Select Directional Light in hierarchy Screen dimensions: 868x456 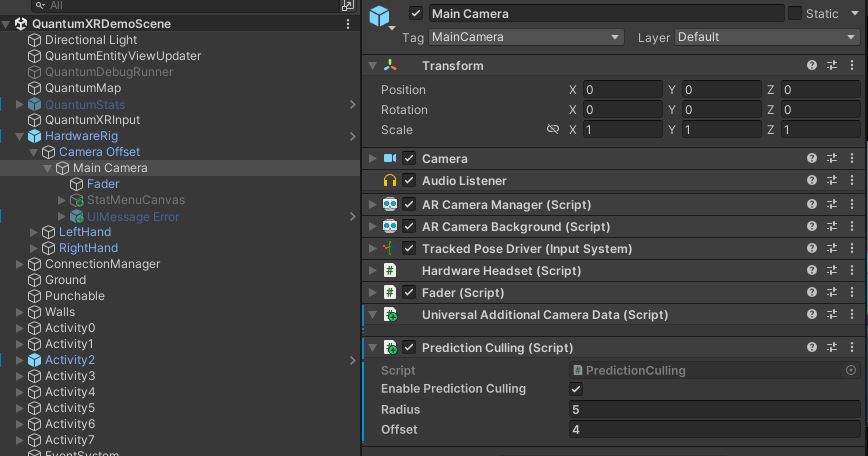(x=91, y=40)
